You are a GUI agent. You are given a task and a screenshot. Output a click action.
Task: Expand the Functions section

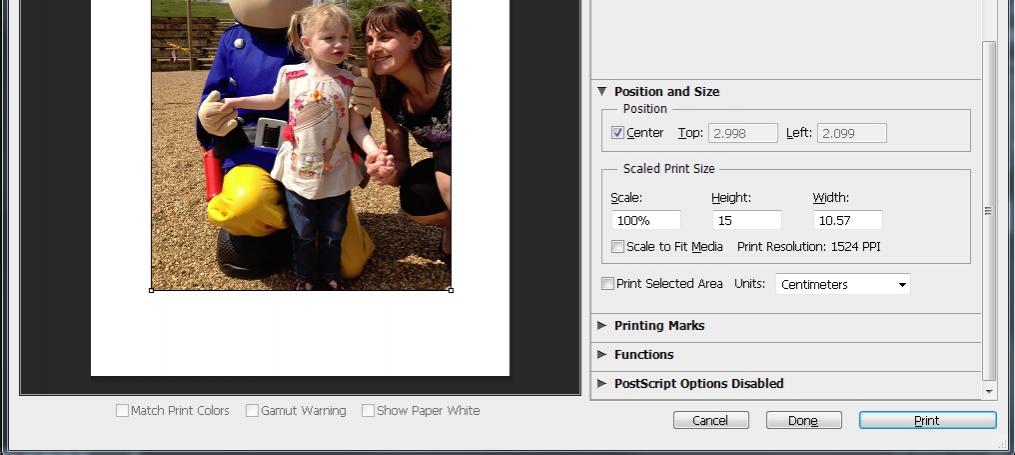click(602, 354)
